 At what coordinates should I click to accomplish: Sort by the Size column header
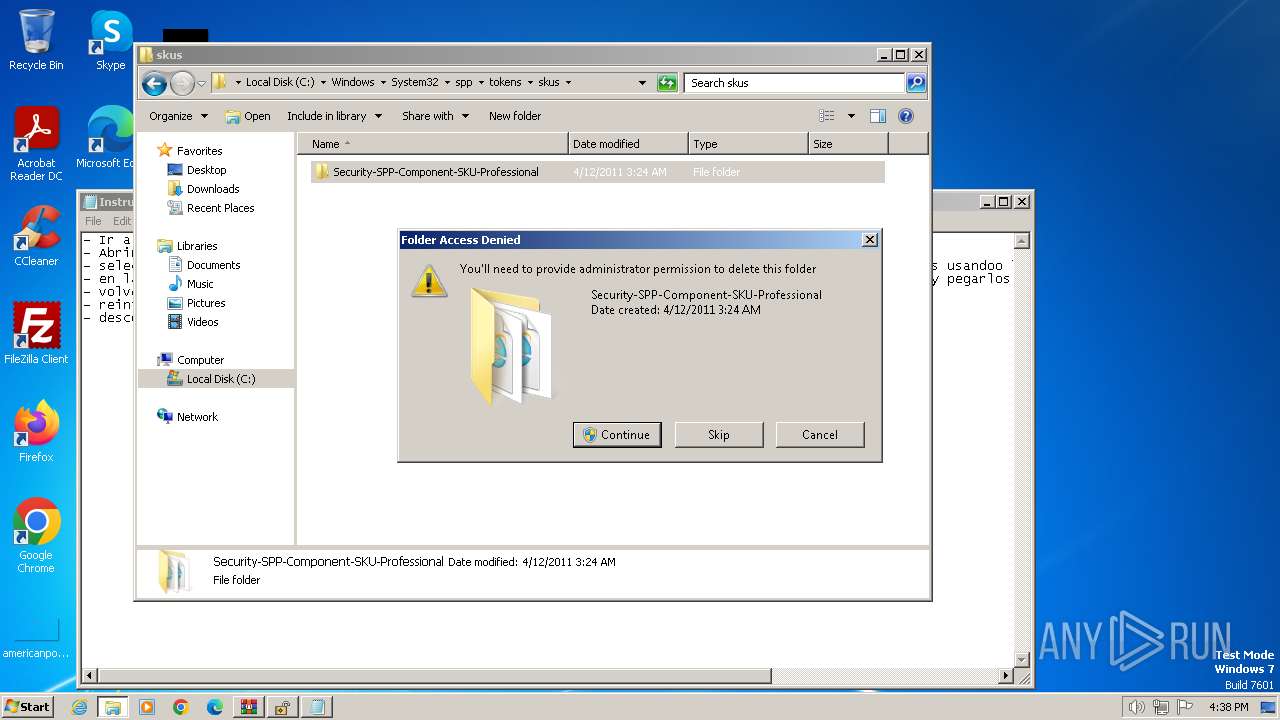[x=848, y=144]
